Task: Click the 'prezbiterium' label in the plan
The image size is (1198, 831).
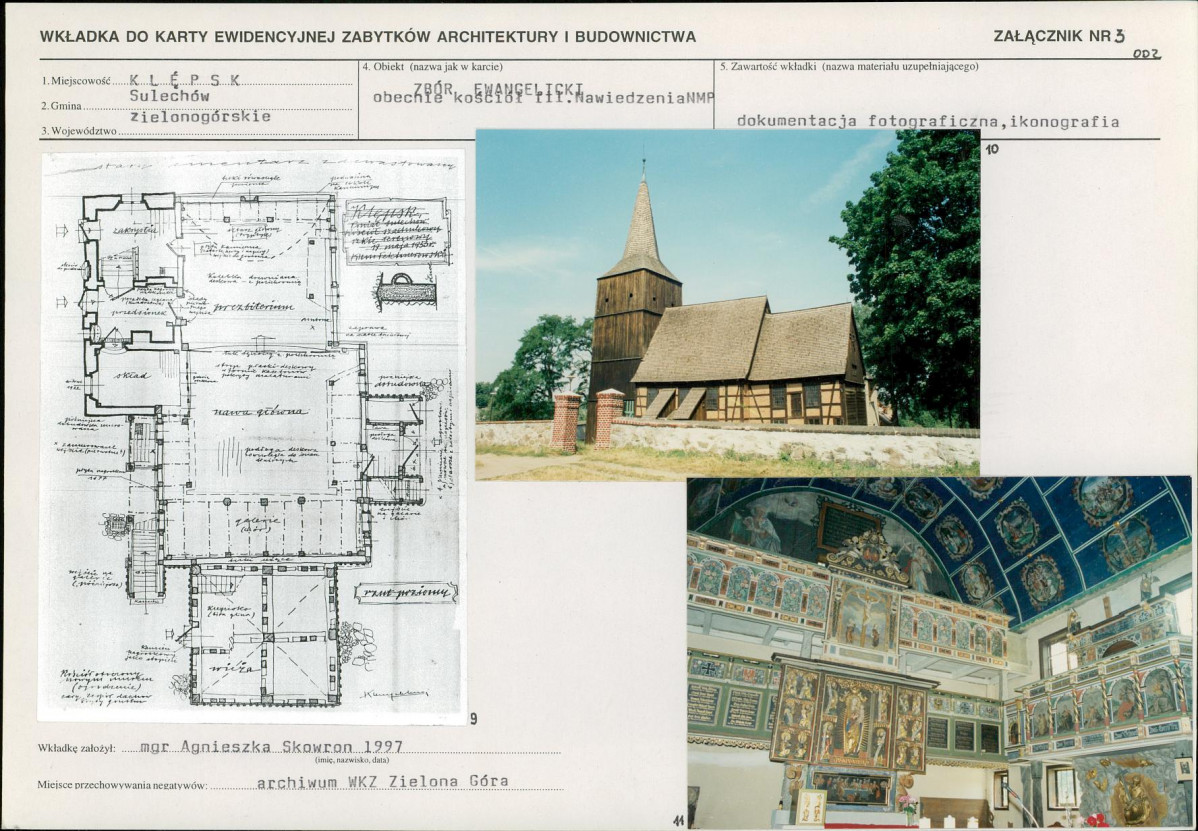Action: (252, 307)
